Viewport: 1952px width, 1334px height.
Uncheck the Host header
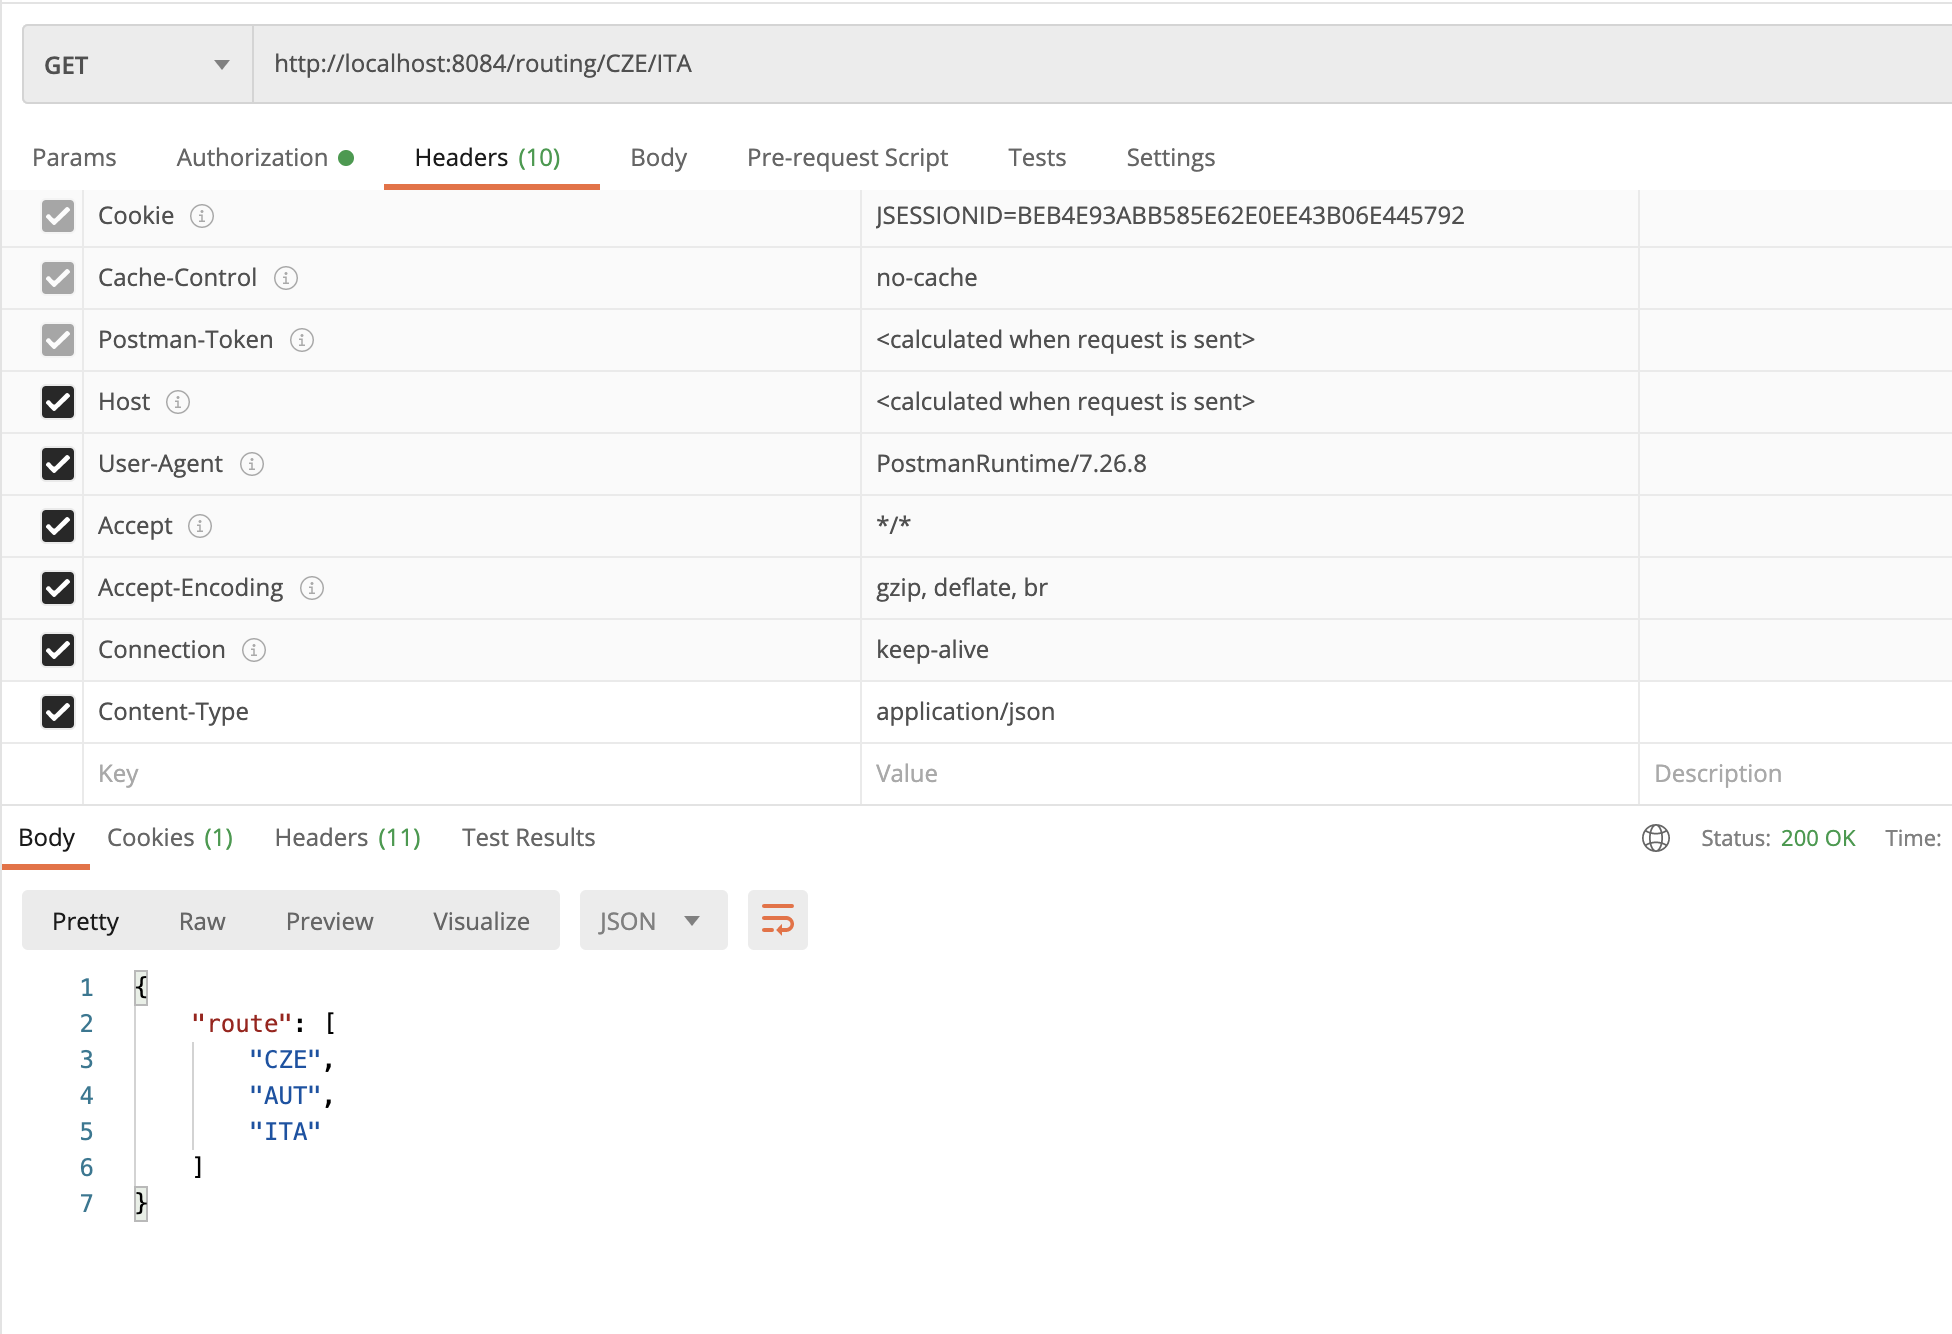[x=58, y=402]
